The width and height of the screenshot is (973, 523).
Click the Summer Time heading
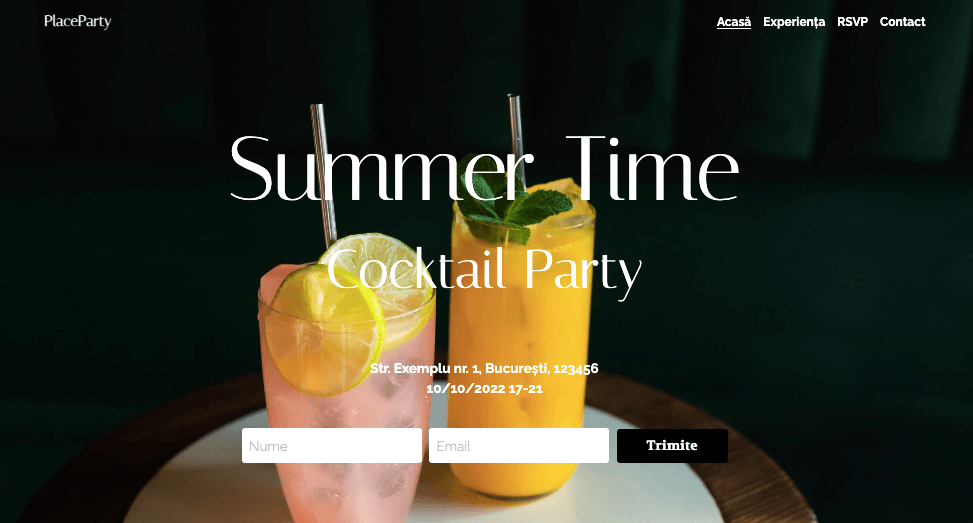tap(484, 169)
